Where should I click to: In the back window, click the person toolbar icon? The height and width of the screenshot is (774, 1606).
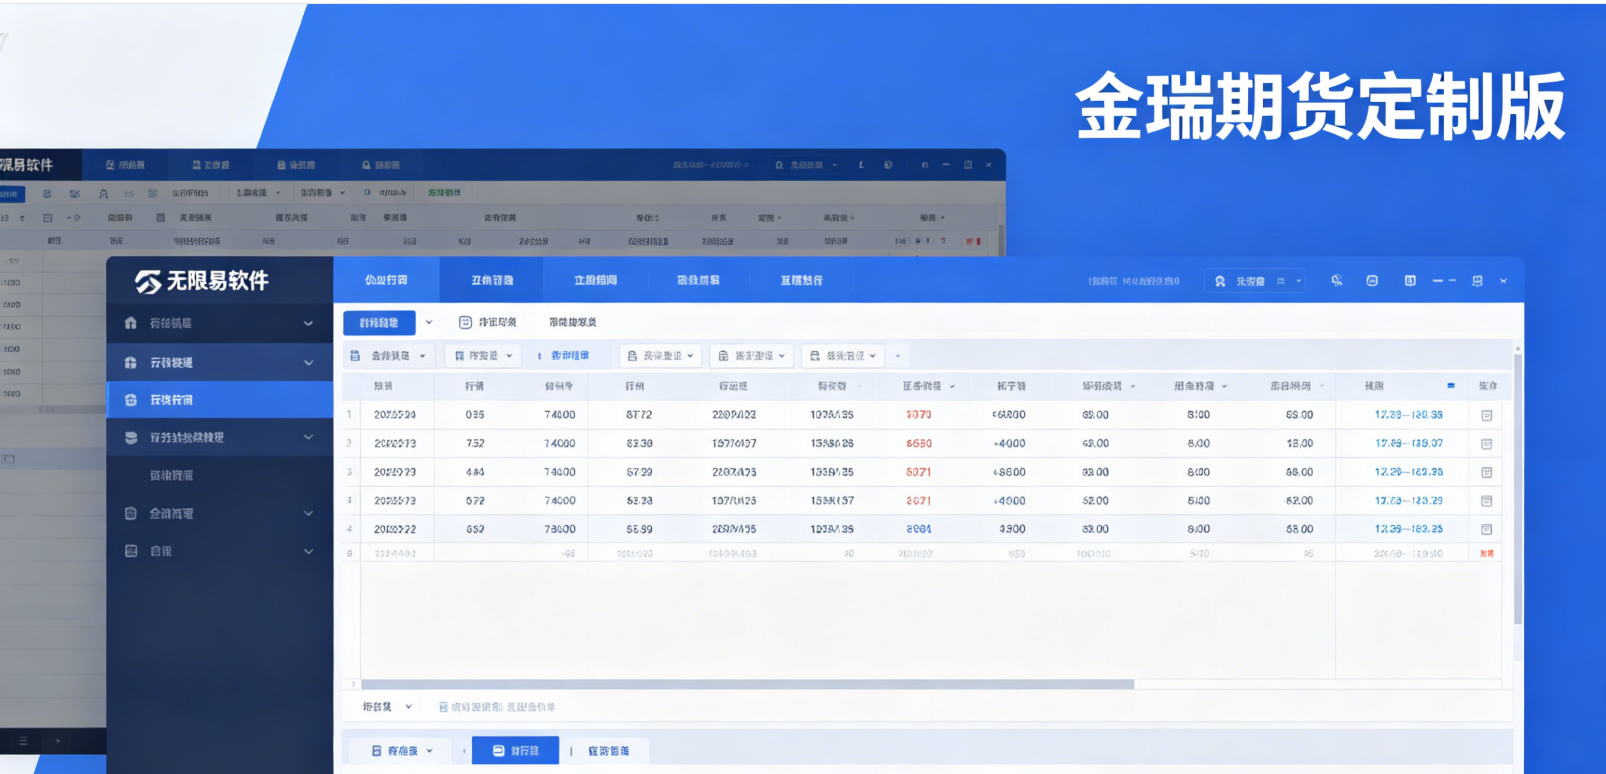(103, 193)
